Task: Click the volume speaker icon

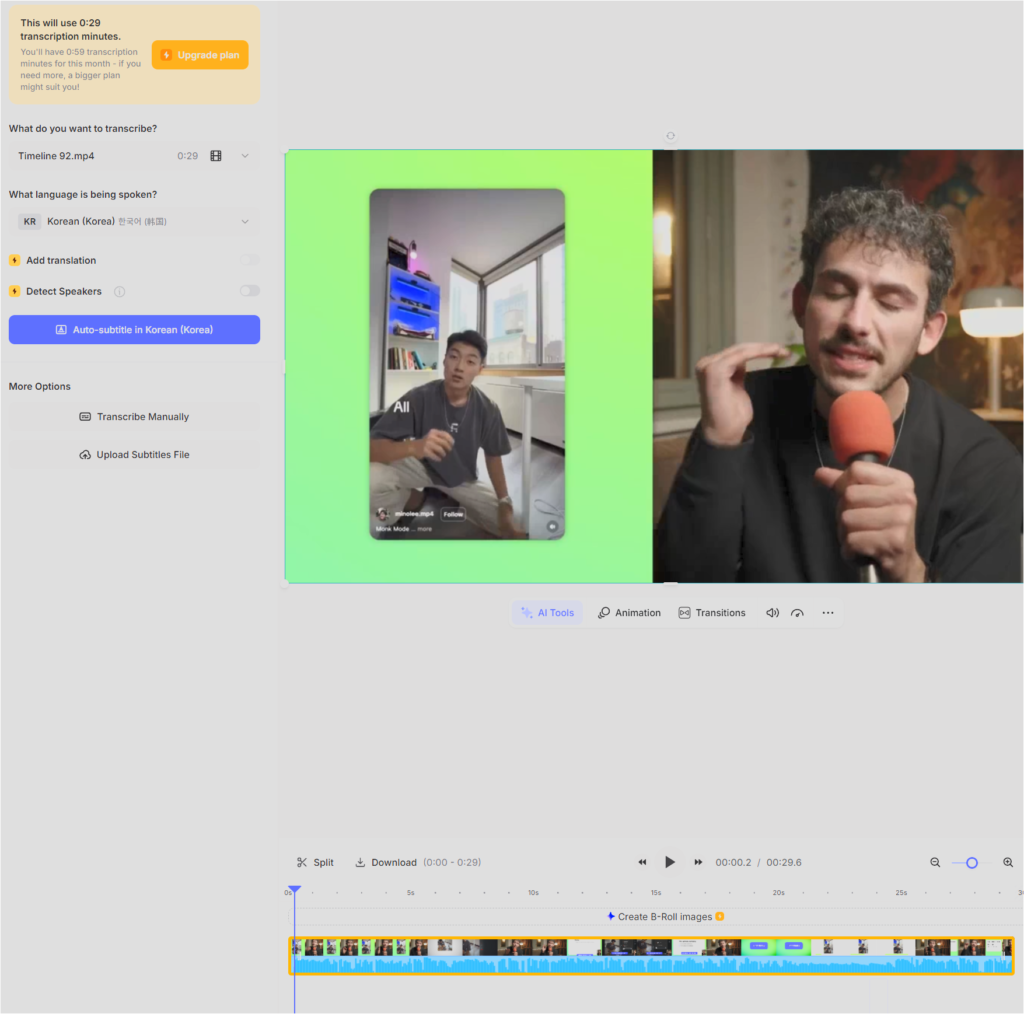Action: [772, 613]
